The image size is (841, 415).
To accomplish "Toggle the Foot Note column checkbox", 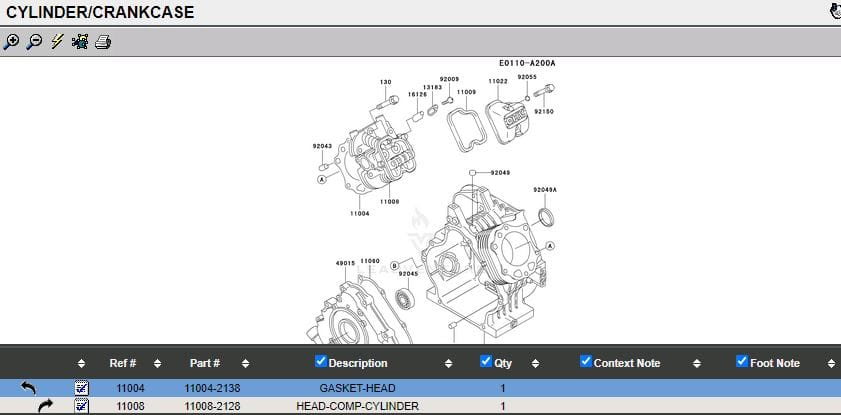I will (742, 362).
